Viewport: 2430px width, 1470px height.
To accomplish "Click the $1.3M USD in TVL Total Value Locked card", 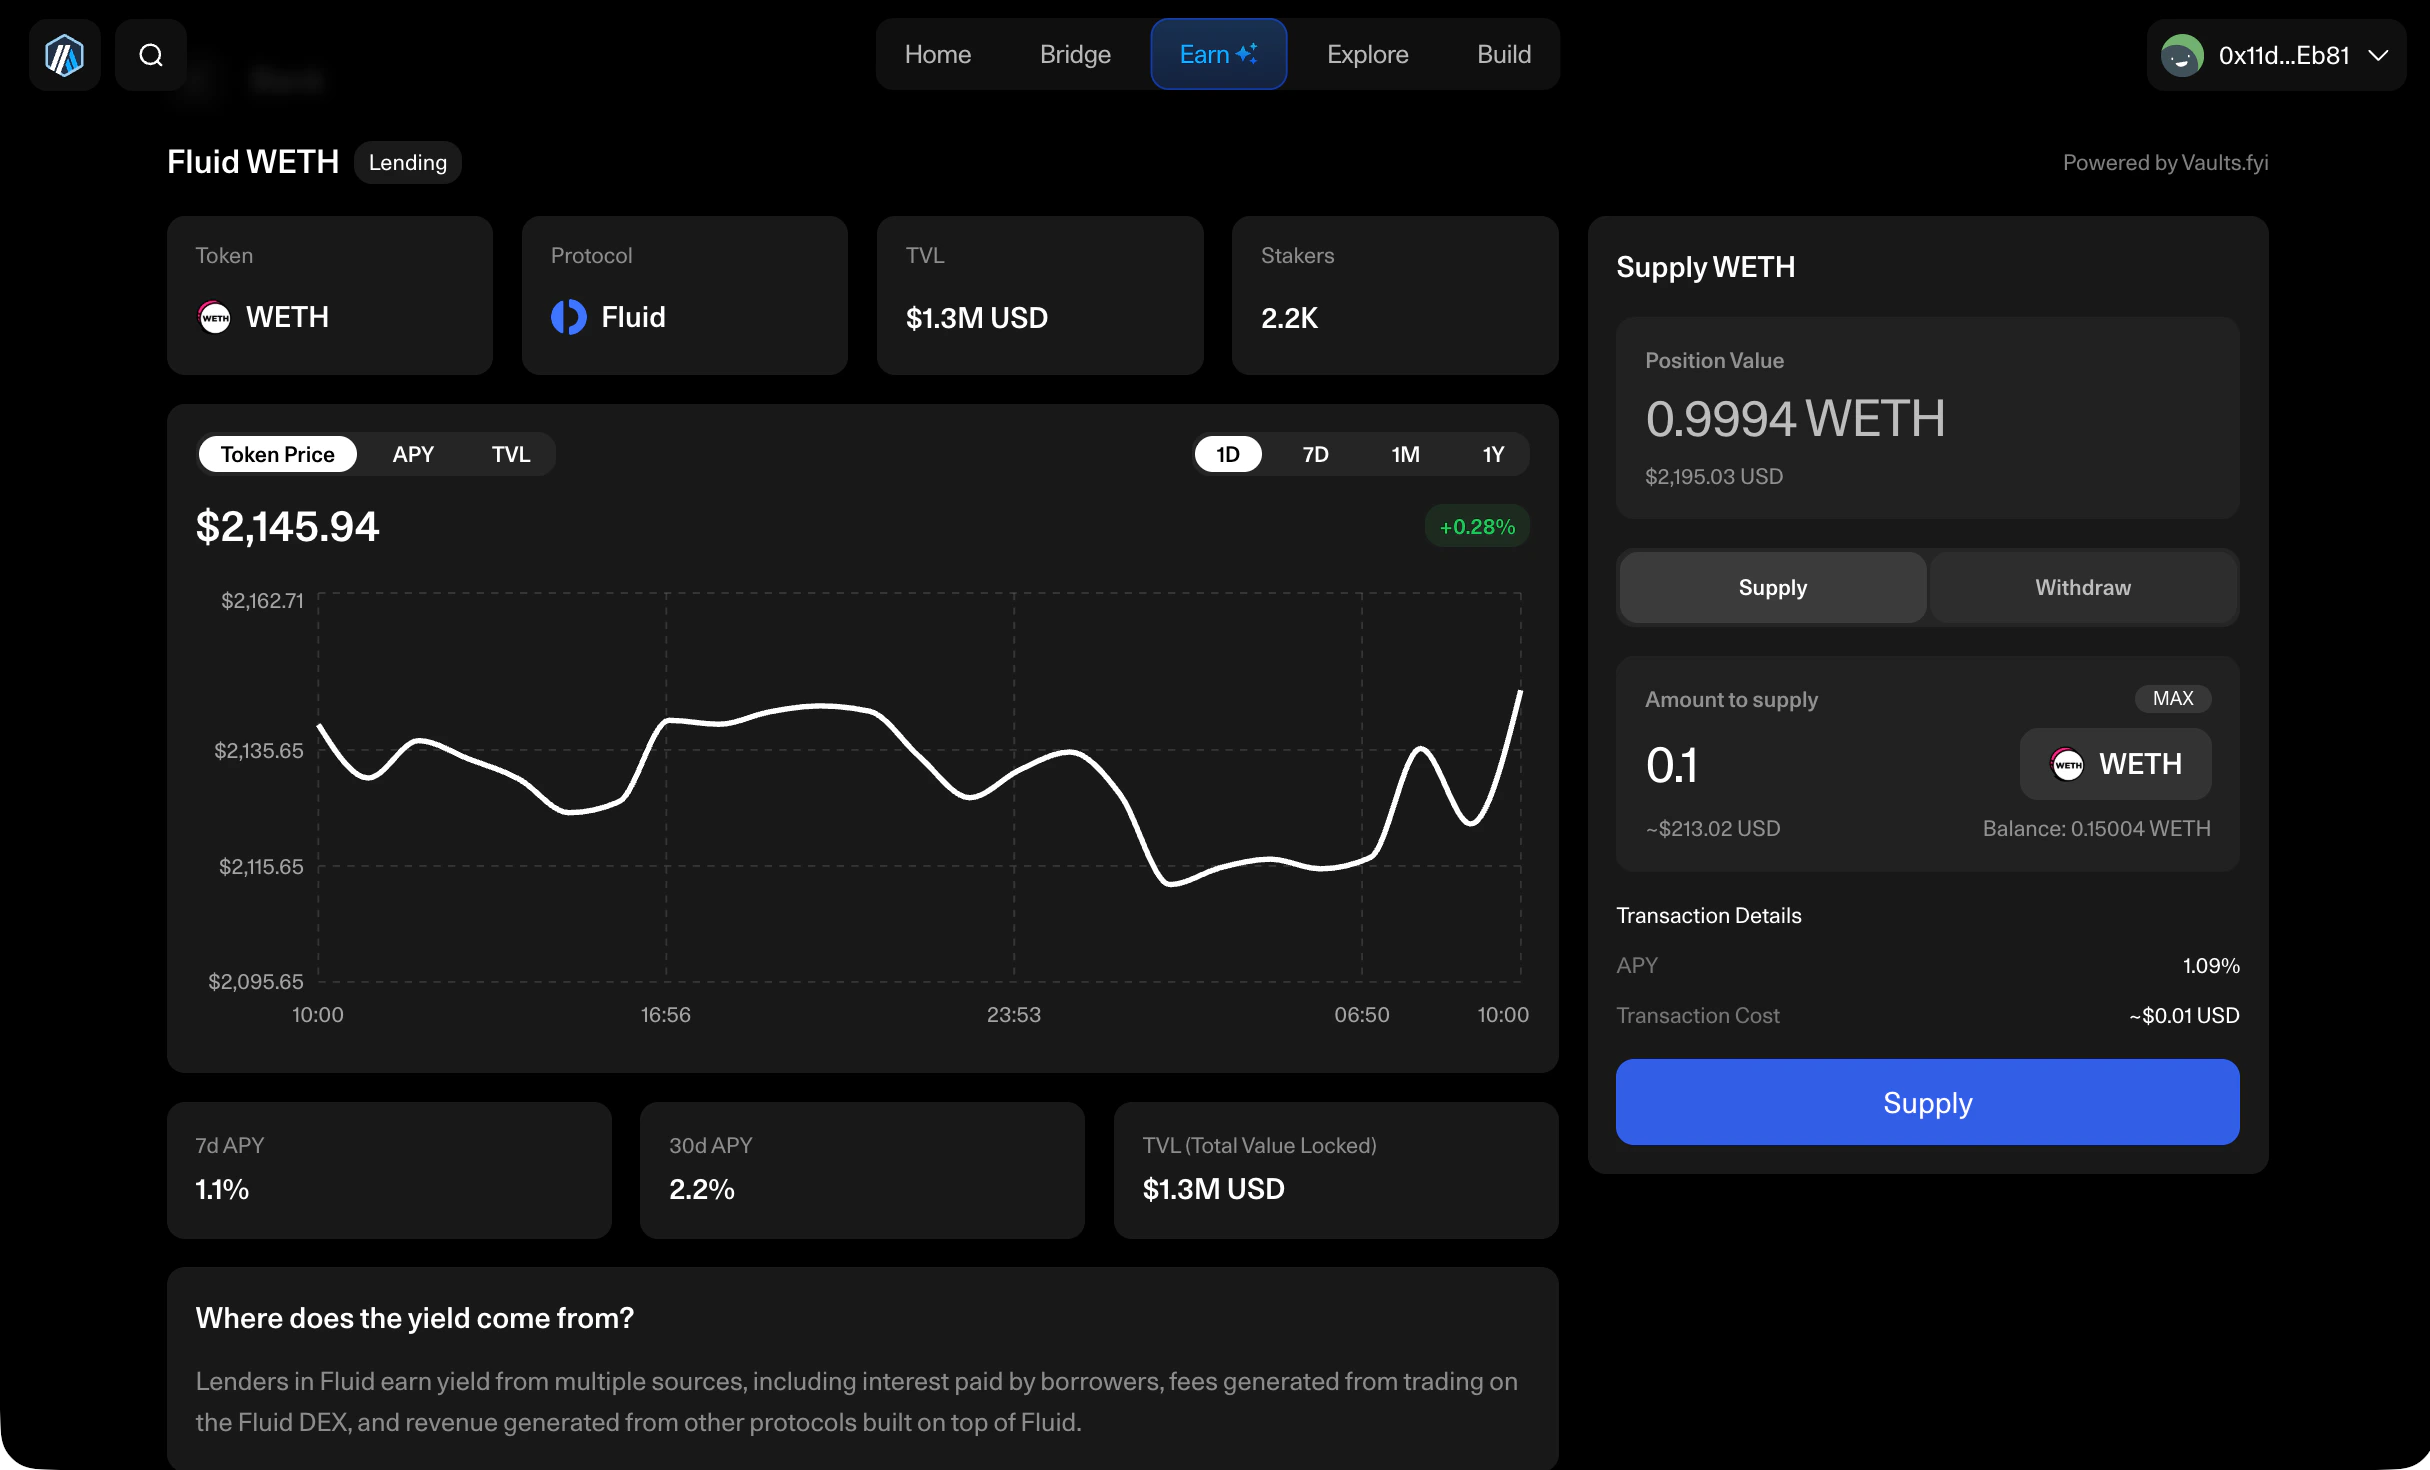I will pyautogui.click(x=1213, y=1189).
